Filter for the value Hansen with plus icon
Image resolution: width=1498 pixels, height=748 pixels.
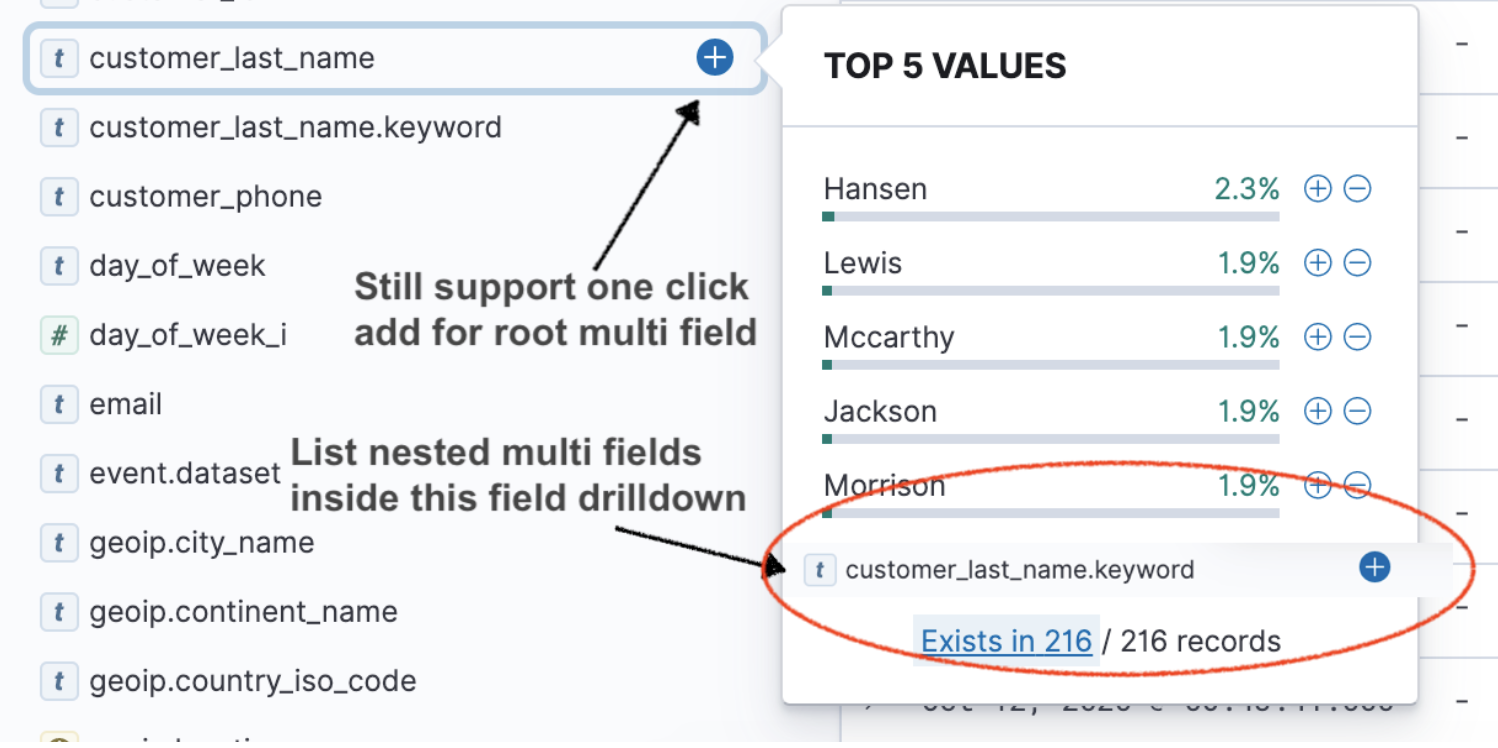[x=1317, y=188]
